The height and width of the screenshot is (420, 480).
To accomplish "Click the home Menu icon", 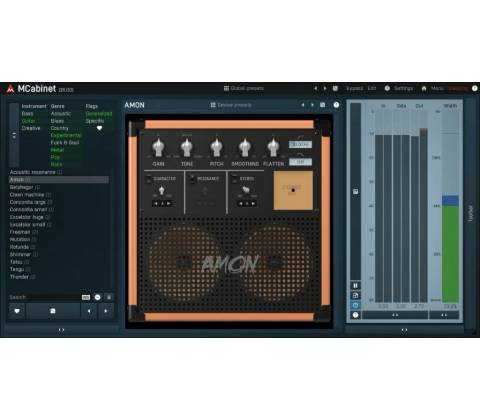I will point(424,88).
